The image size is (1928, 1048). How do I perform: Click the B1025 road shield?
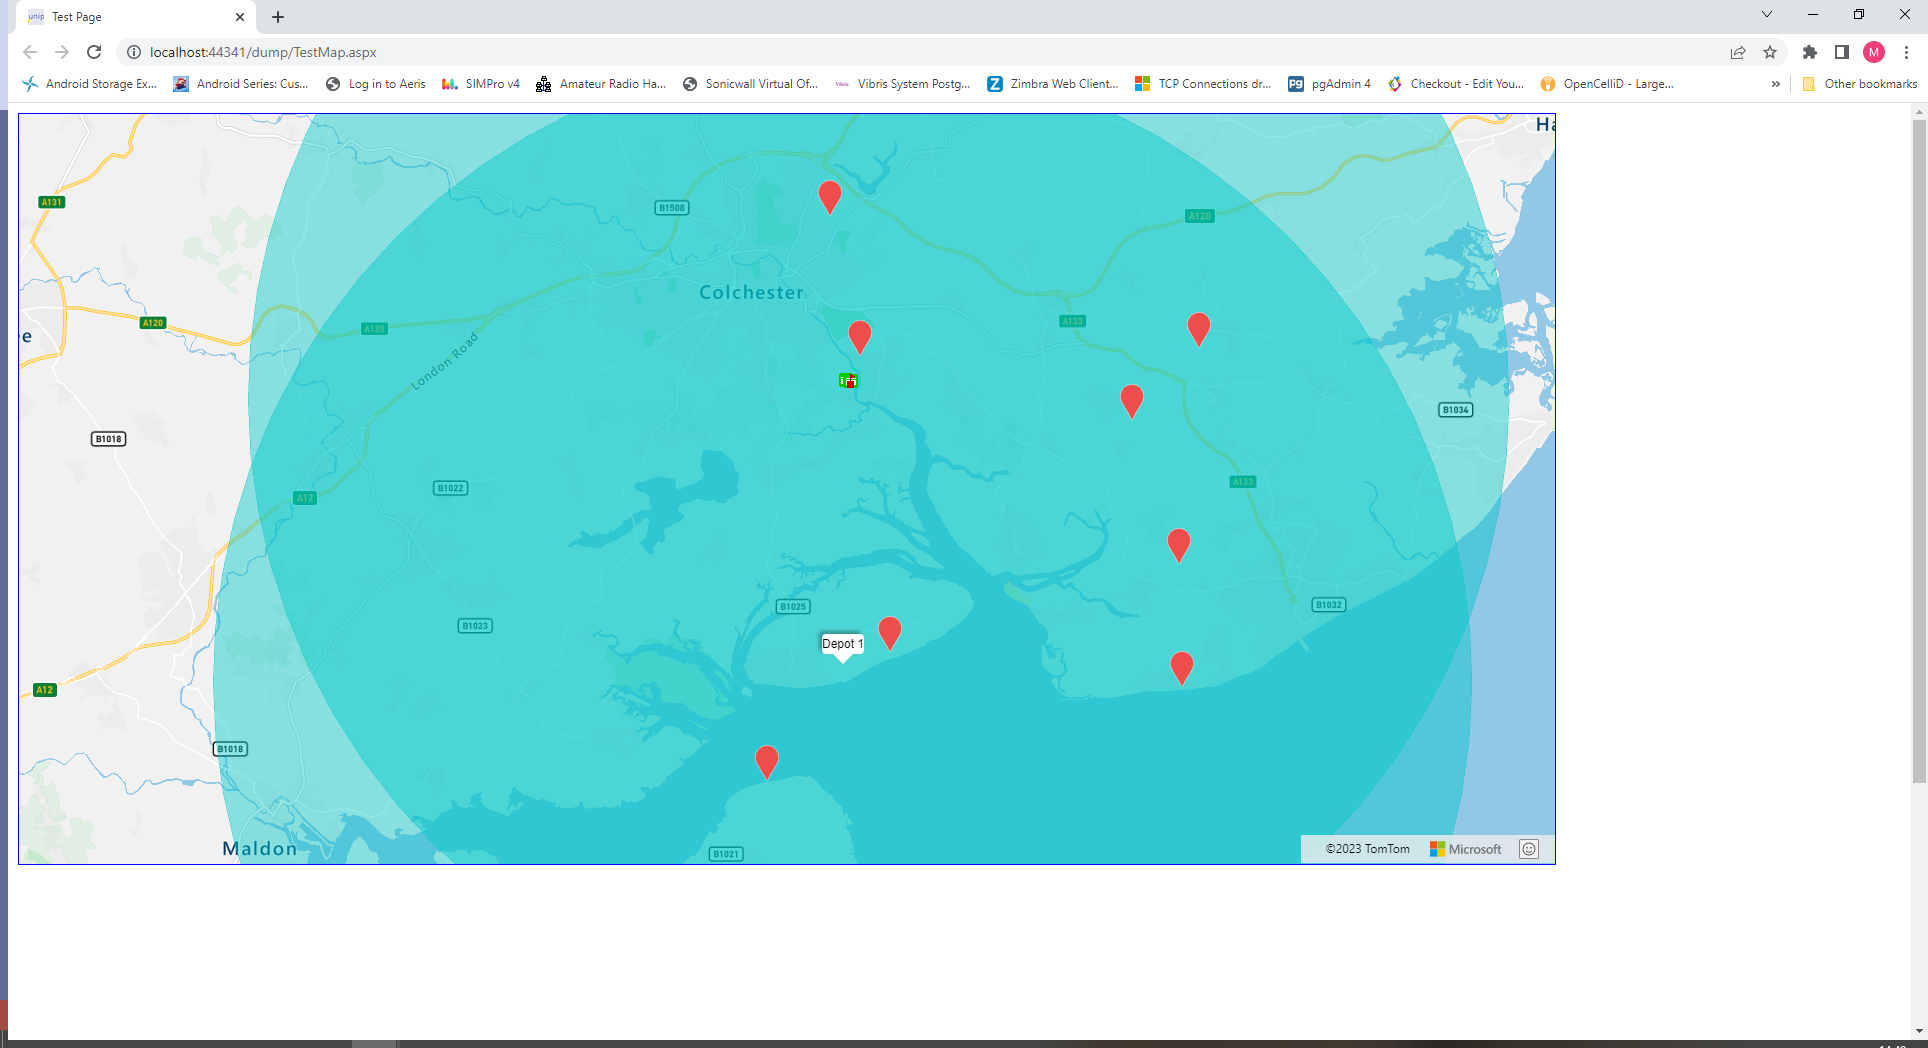(x=793, y=606)
